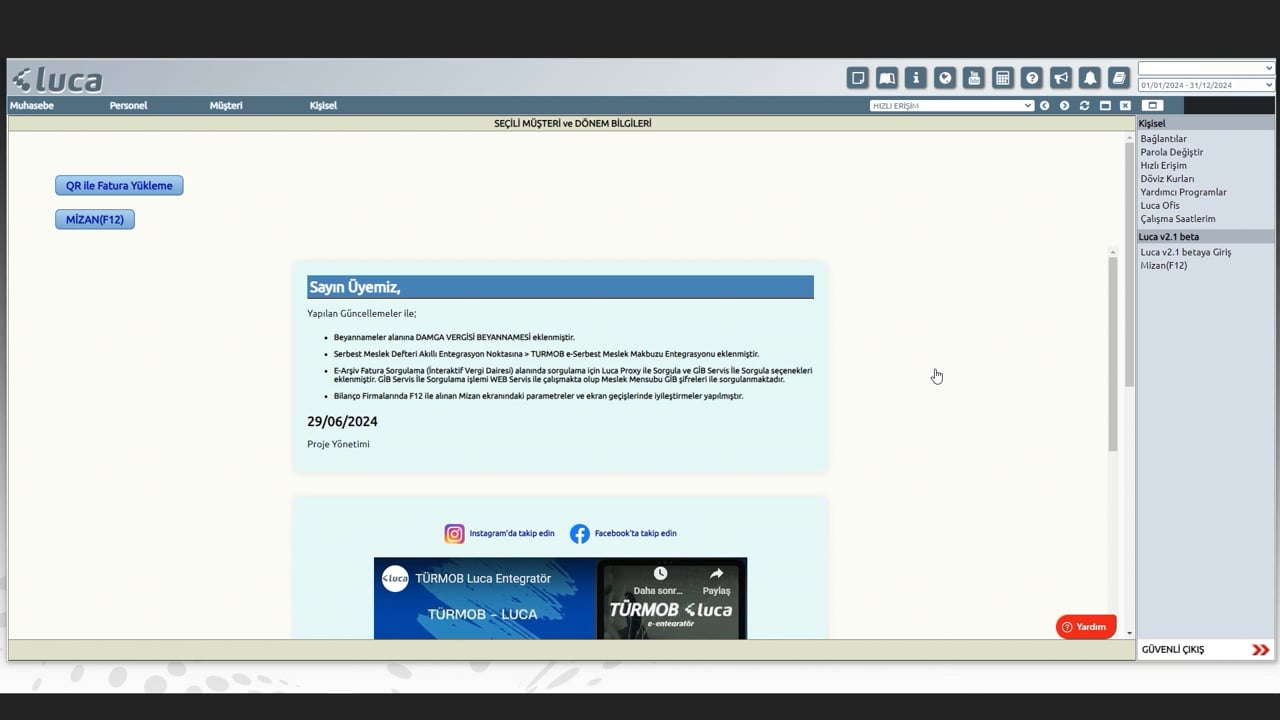Open Luca v2.1 betaya Giriş link
The height and width of the screenshot is (720, 1280).
click(1186, 252)
